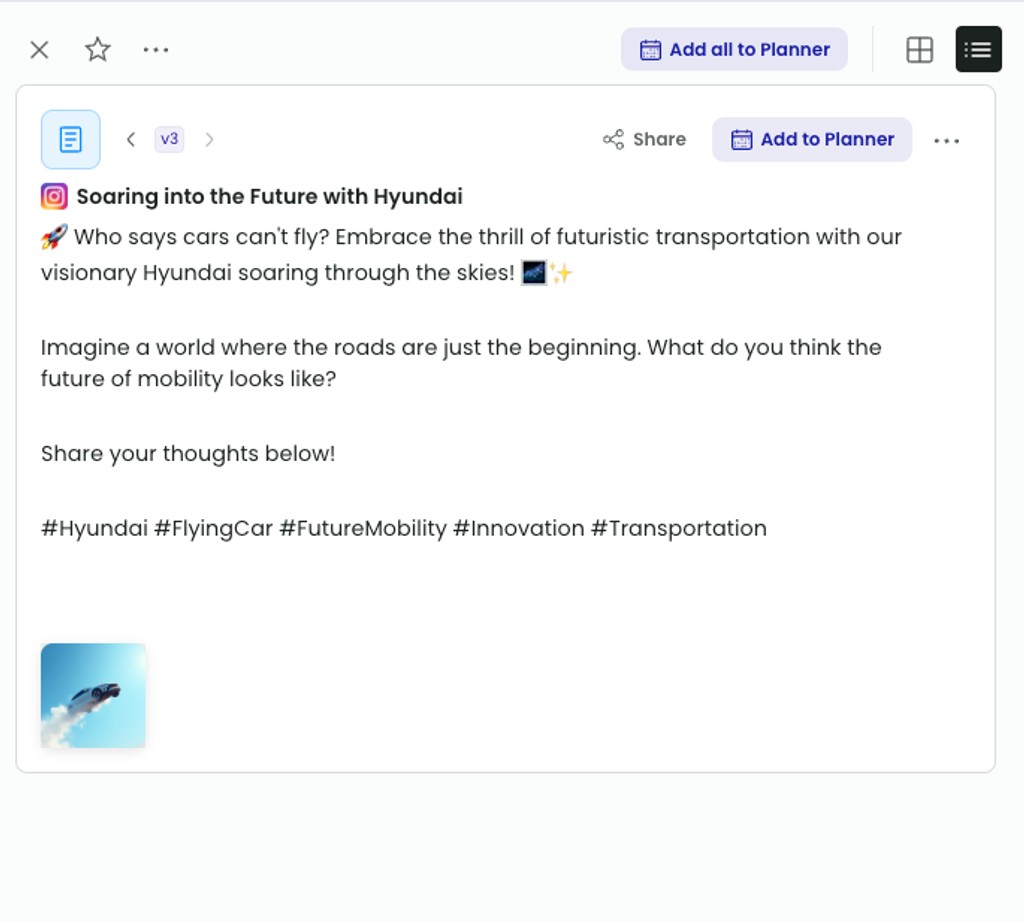Open the post card's ellipsis options menu
The height and width of the screenshot is (922, 1024).
[946, 140]
